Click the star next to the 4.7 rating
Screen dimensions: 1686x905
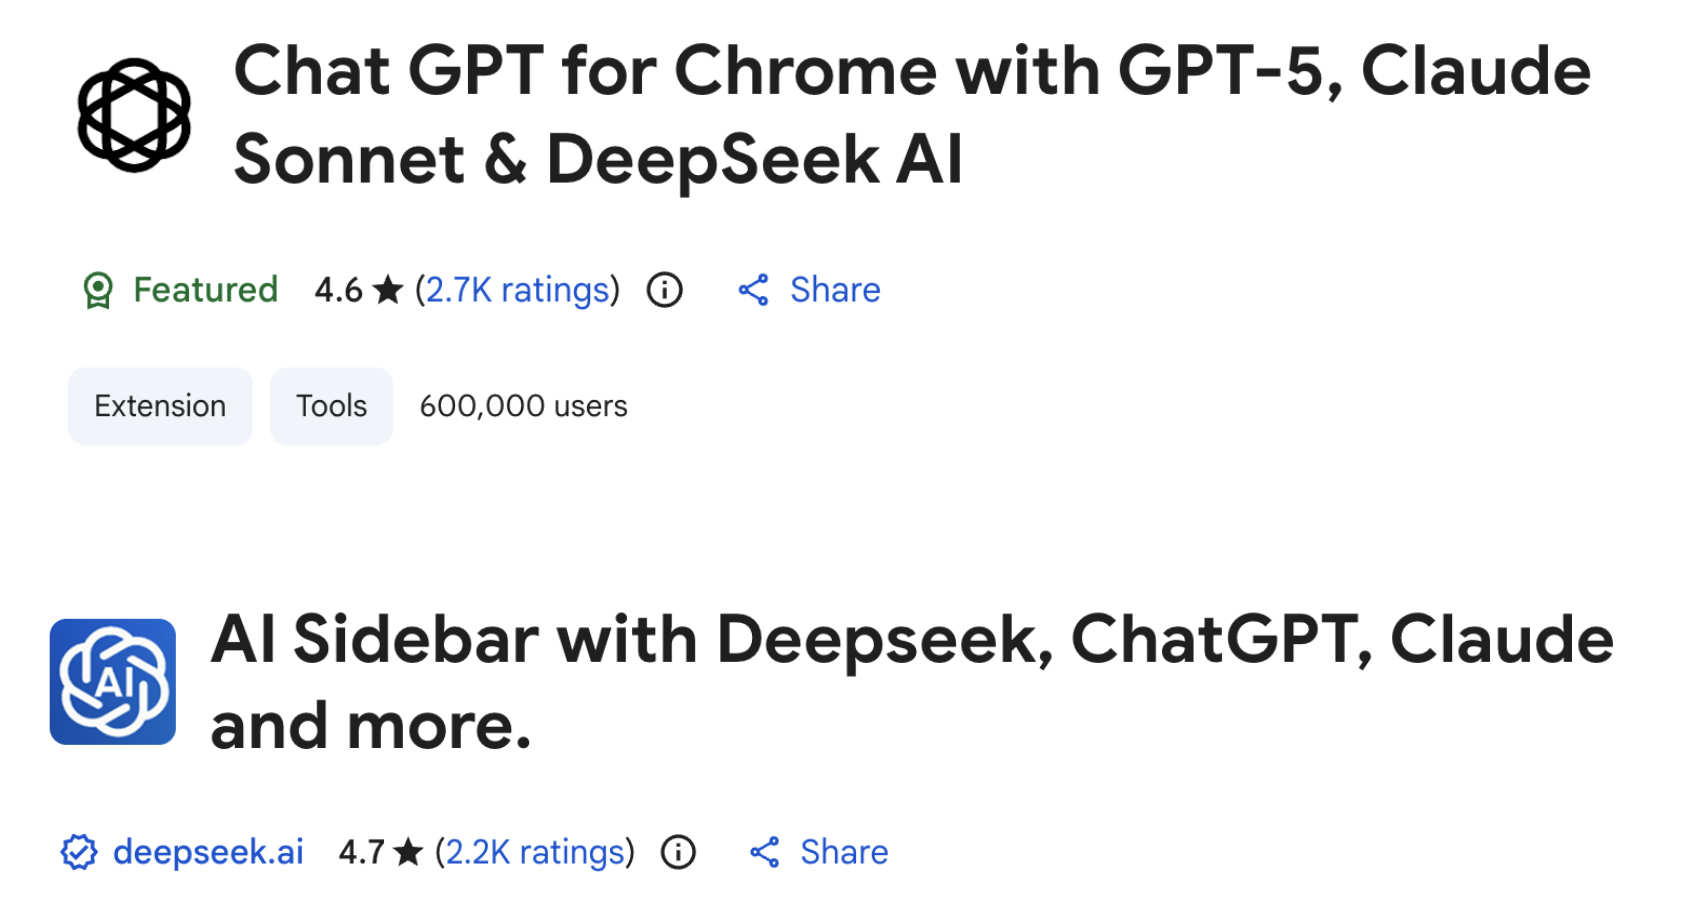pos(408,852)
